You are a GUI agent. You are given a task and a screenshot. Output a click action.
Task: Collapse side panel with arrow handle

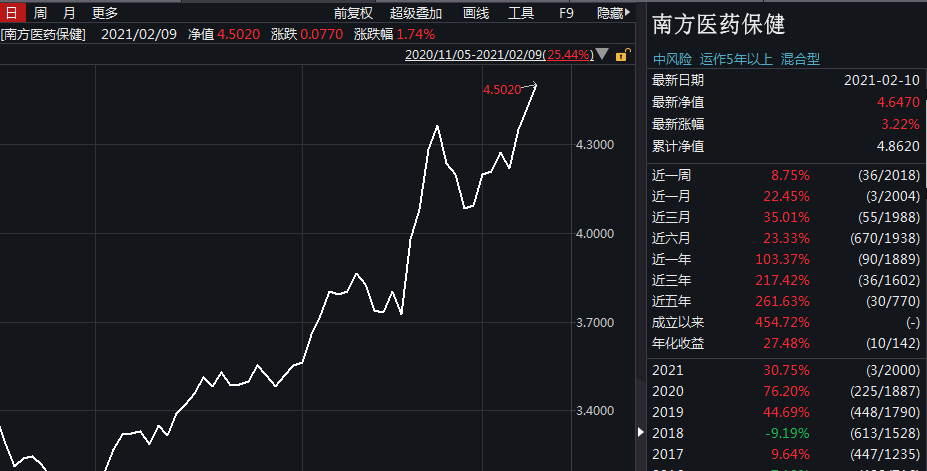[641, 433]
